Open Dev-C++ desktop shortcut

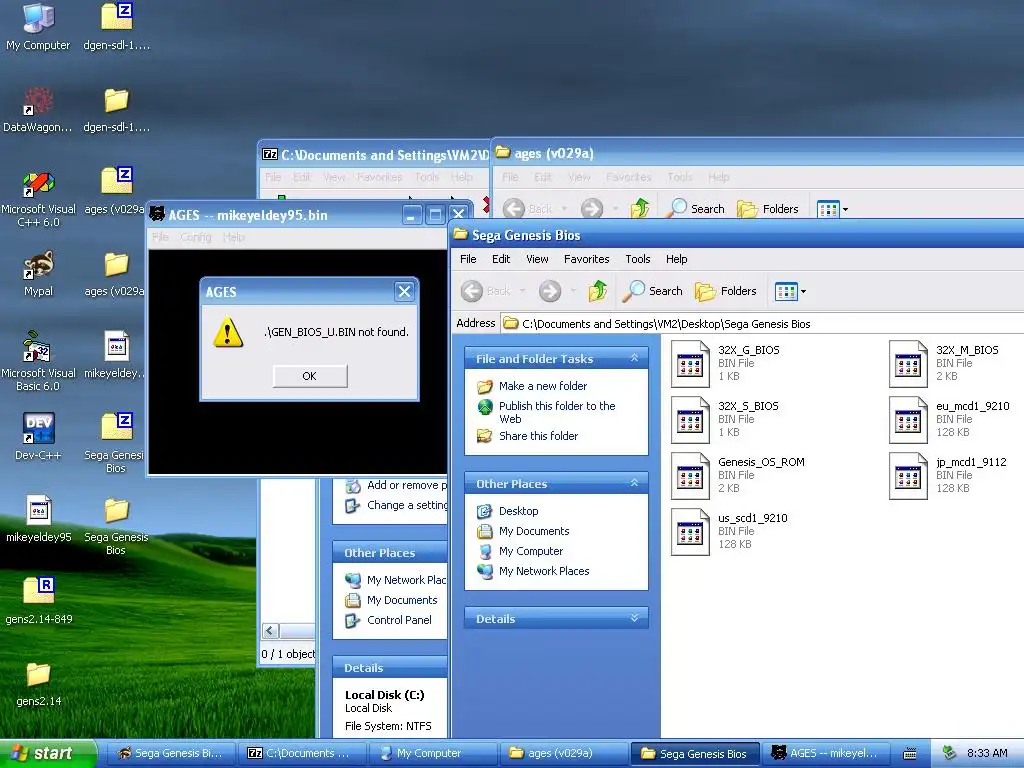38,436
